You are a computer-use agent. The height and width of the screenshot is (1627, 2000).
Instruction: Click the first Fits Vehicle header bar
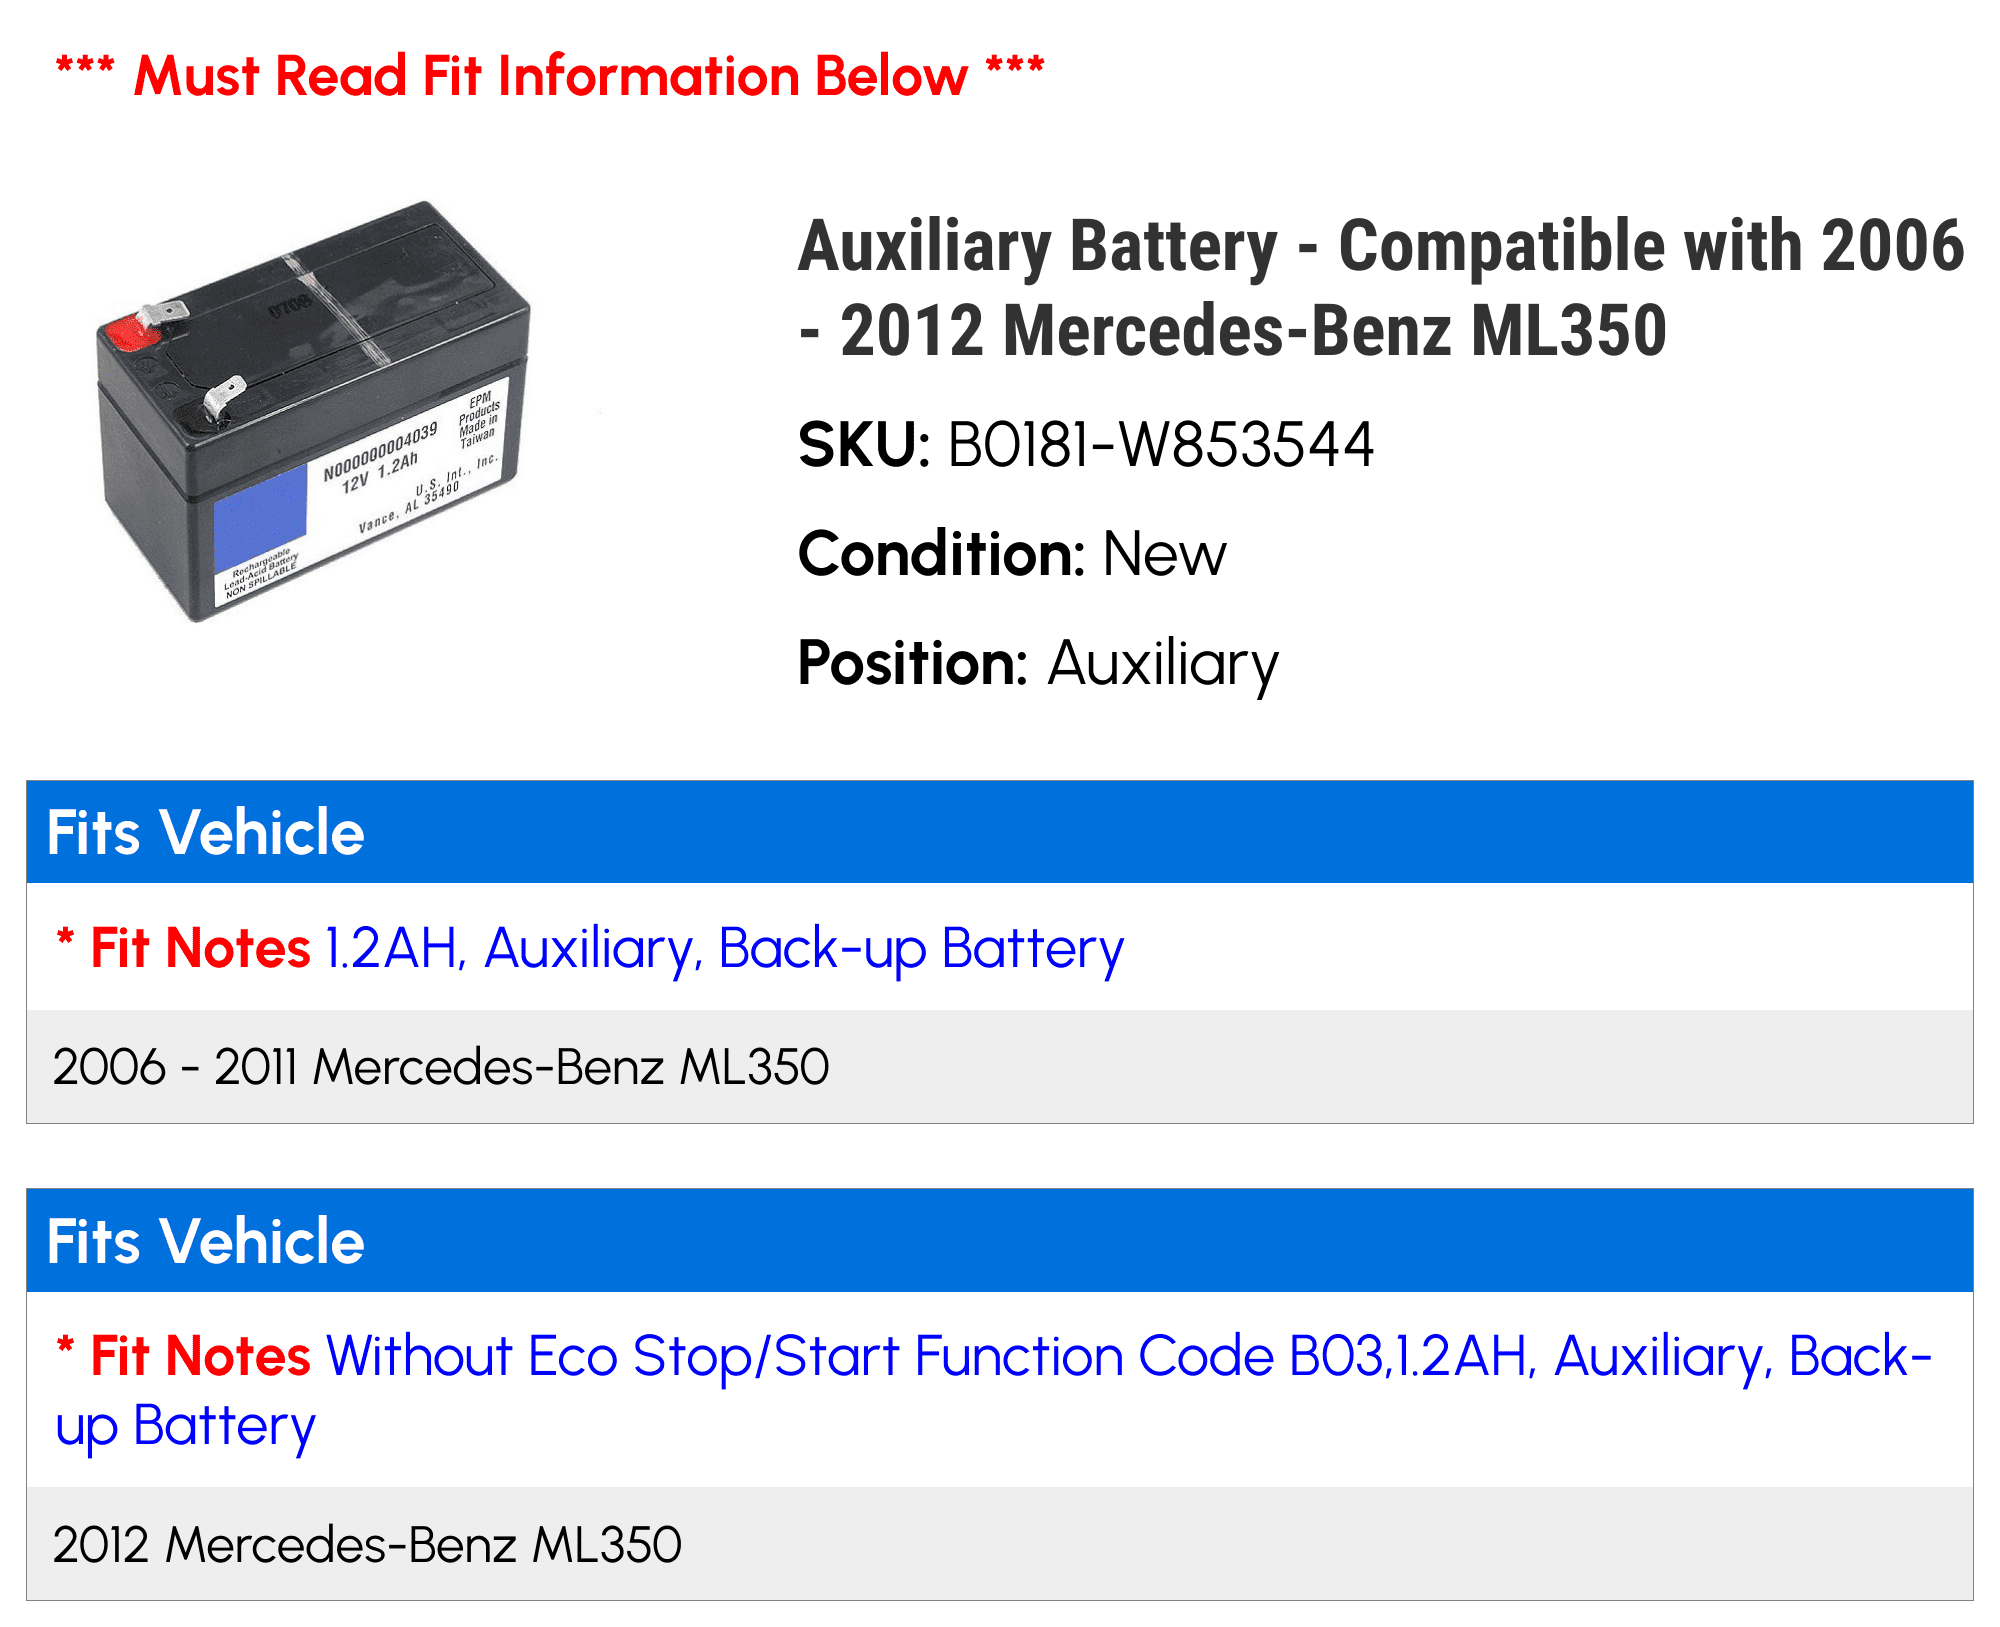pyautogui.click(x=1000, y=832)
